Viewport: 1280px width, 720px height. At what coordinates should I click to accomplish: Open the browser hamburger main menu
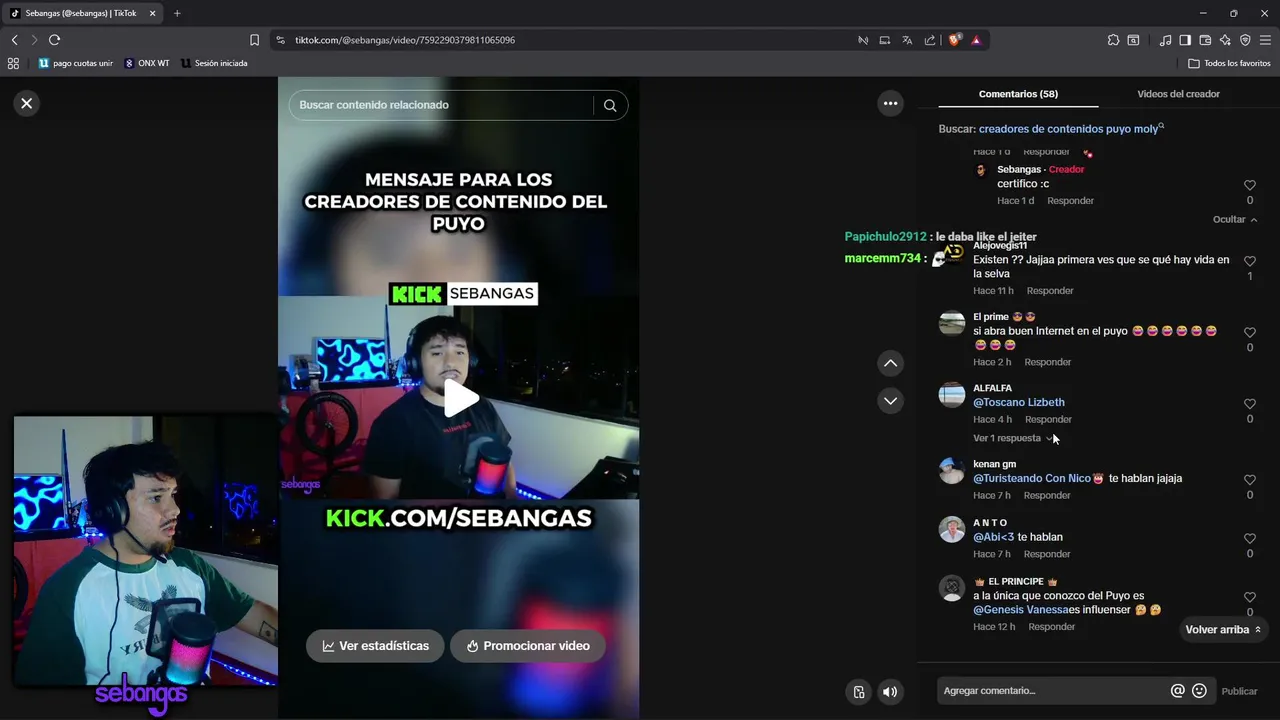(1266, 40)
